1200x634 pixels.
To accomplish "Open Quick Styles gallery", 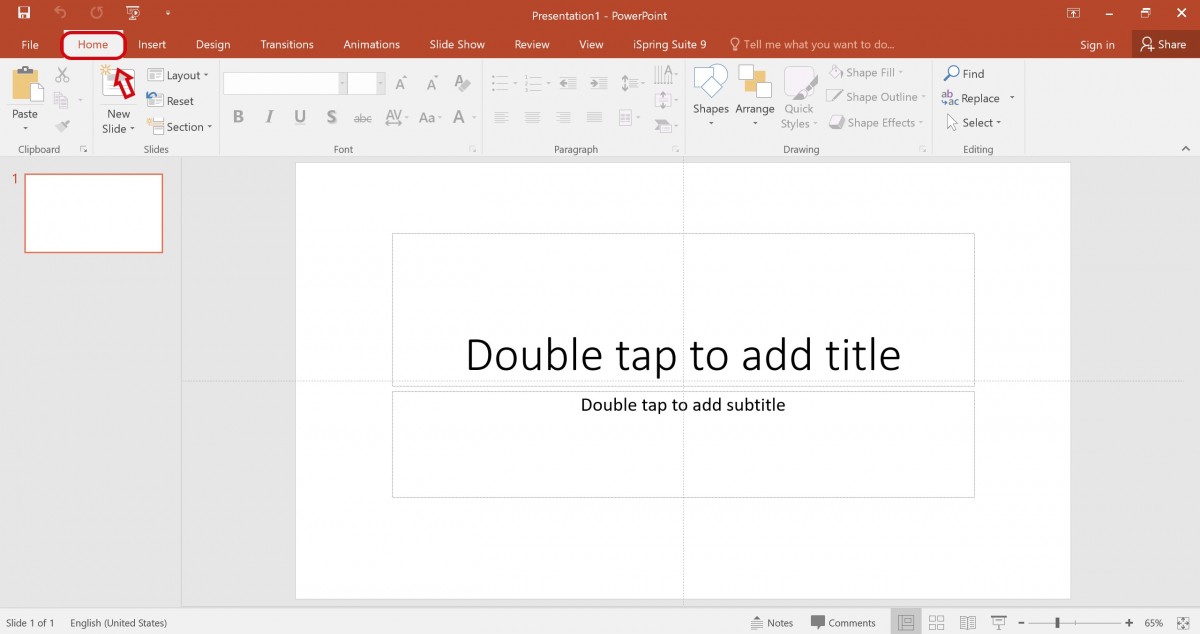I will pyautogui.click(x=799, y=97).
